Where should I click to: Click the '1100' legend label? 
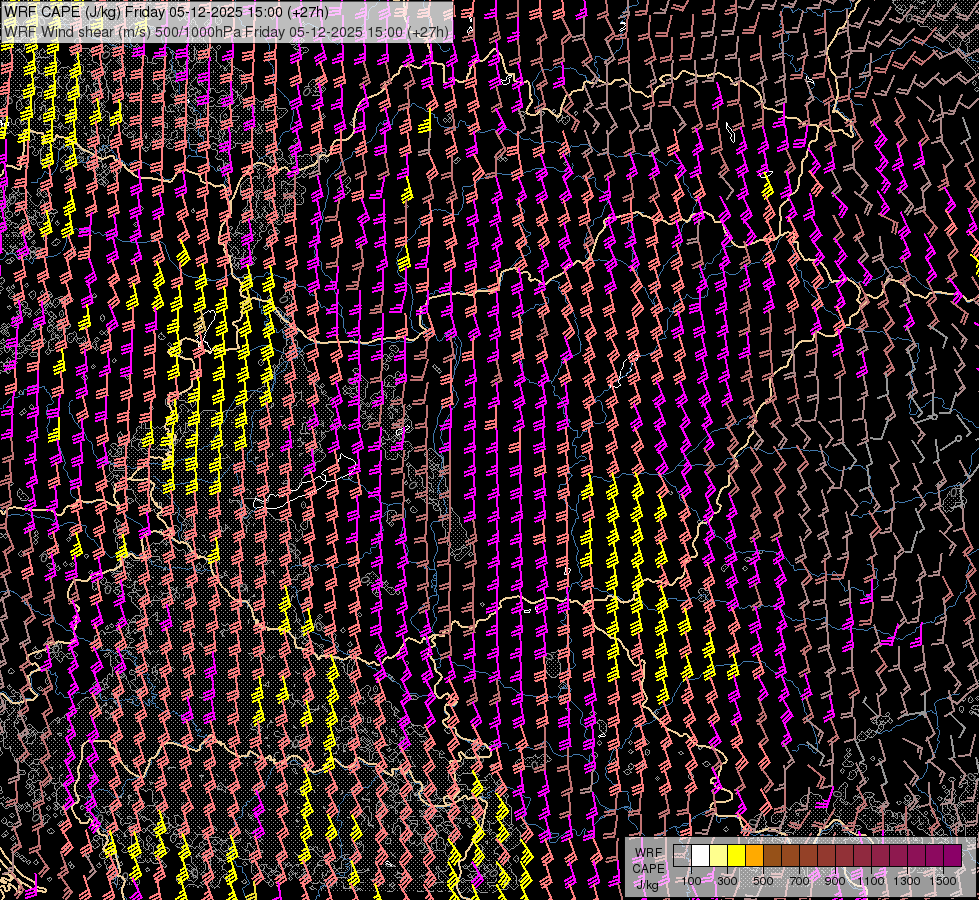pyautogui.click(x=871, y=881)
